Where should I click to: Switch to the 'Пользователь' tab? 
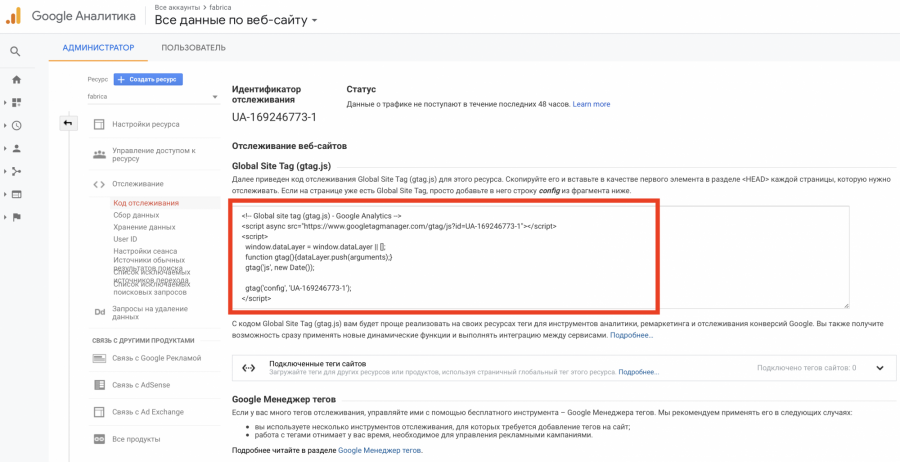pyautogui.click(x=193, y=47)
